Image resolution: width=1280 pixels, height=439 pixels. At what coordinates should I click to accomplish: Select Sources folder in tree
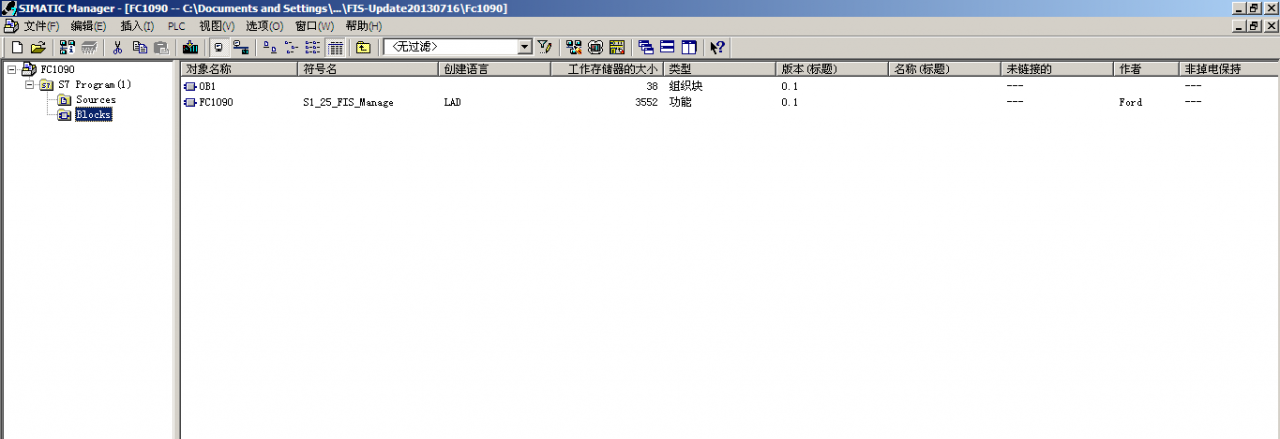[x=96, y=100]
